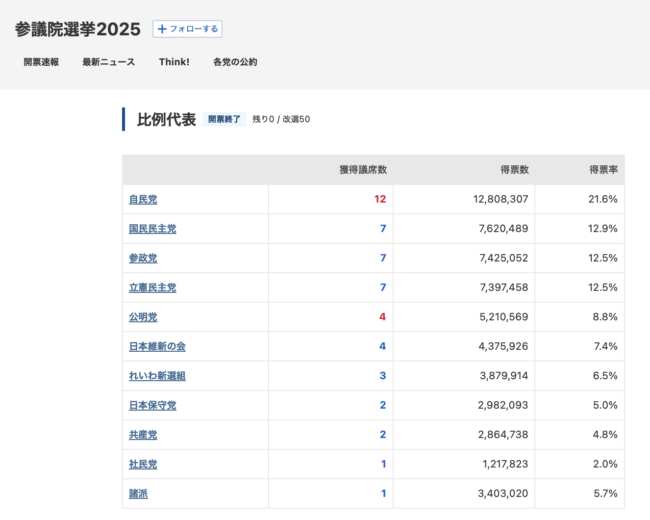
Task: Click the 公明党 link
Action: pyautogui.click(x=143, y=317)
